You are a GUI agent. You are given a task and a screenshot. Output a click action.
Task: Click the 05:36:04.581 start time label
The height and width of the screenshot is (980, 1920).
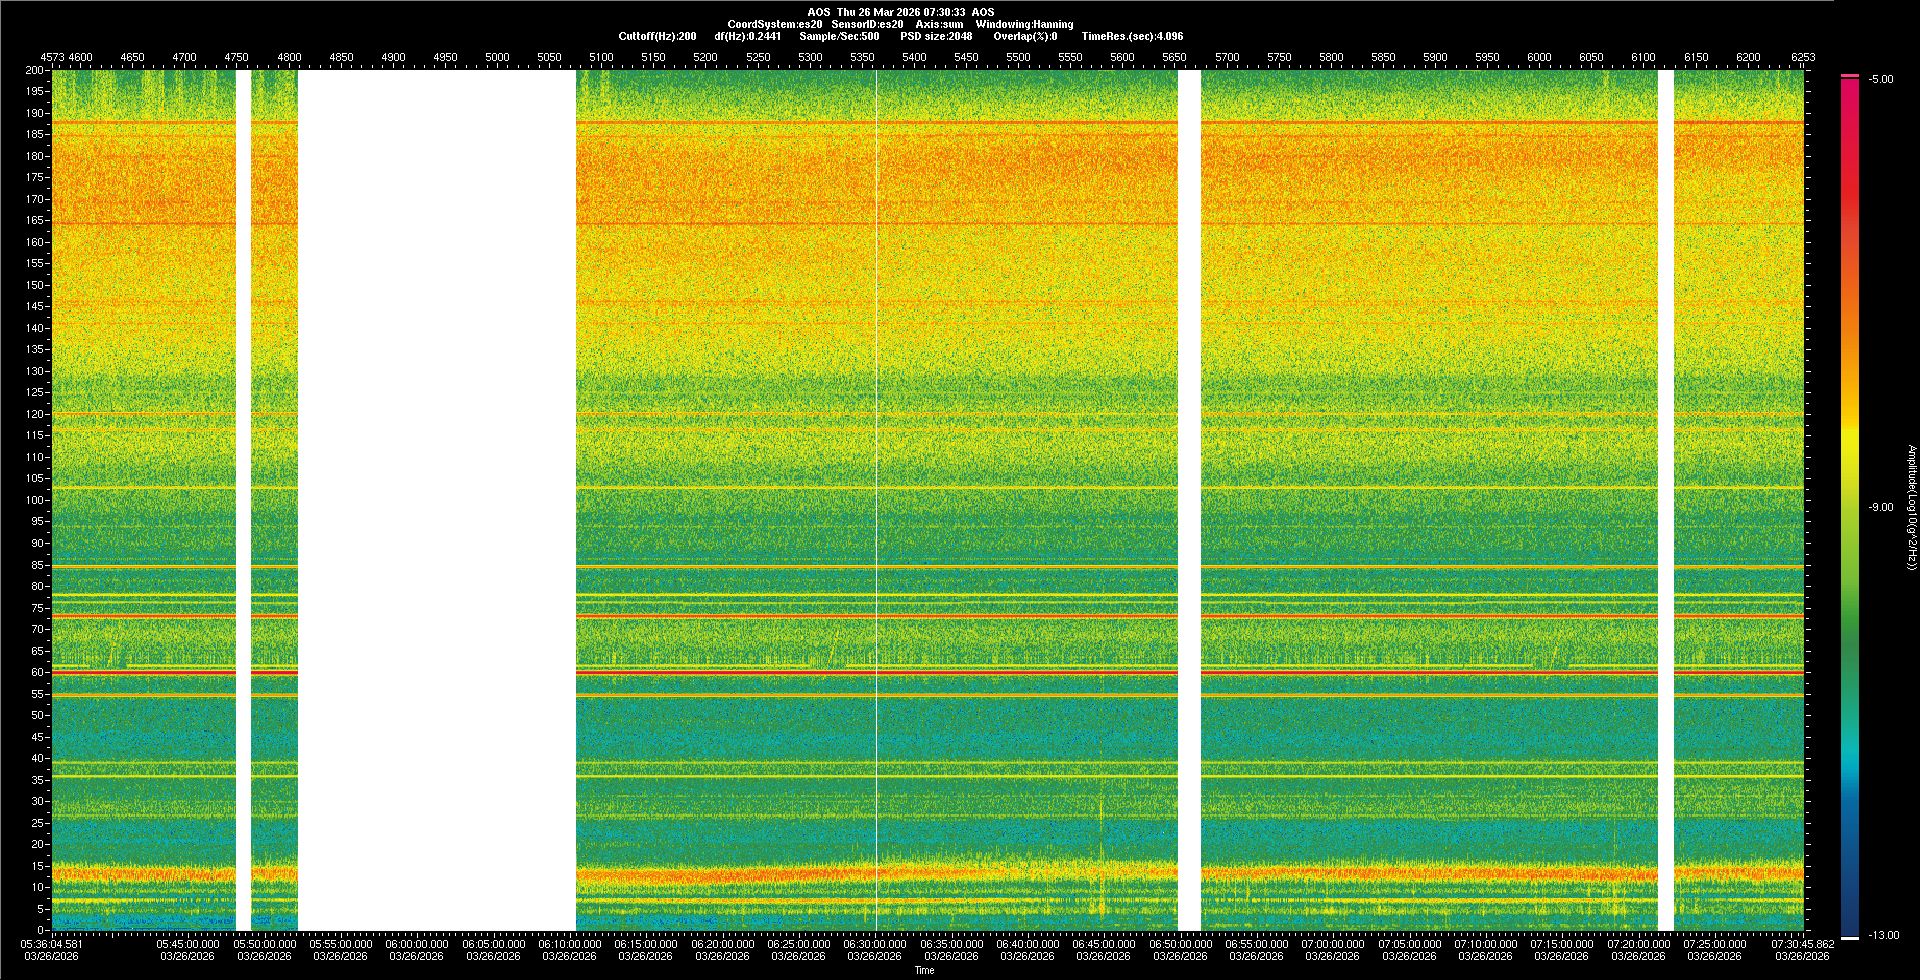[52, 944]
